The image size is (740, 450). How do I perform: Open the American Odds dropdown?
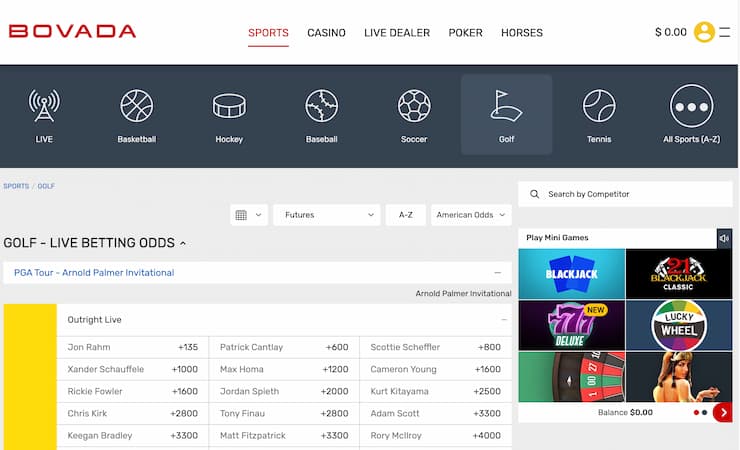471,215
